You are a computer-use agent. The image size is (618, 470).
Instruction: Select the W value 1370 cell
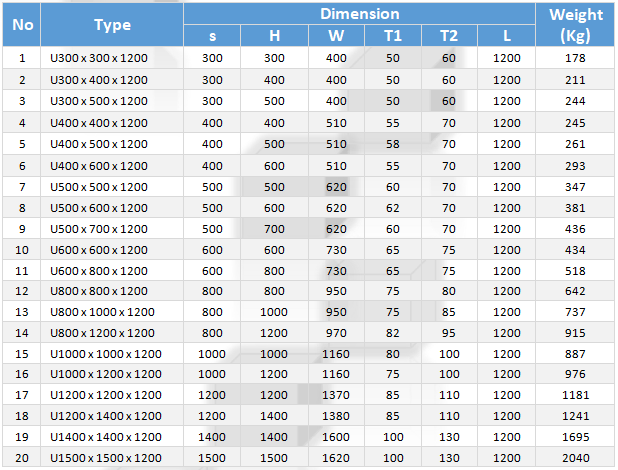pos(337,394)
